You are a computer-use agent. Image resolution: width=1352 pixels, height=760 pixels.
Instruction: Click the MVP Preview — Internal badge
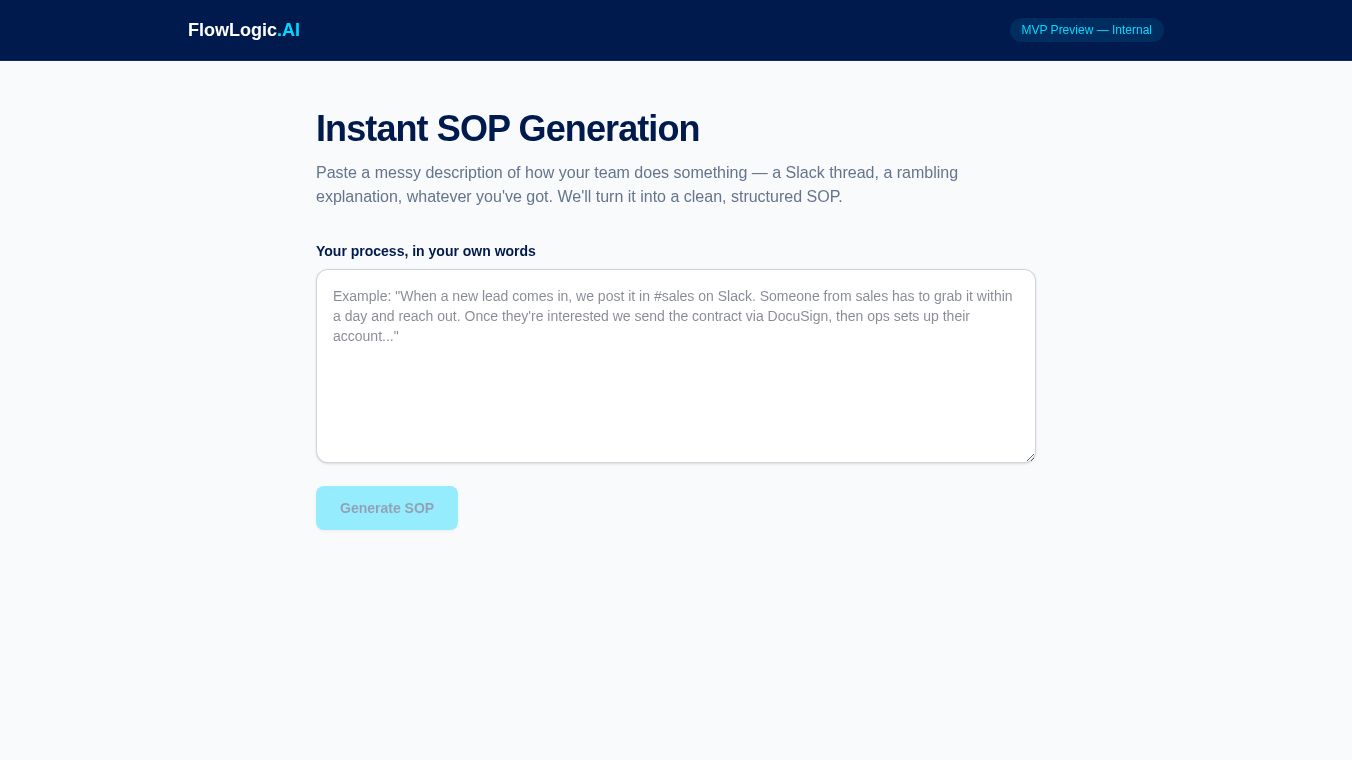click(1086, 30)
